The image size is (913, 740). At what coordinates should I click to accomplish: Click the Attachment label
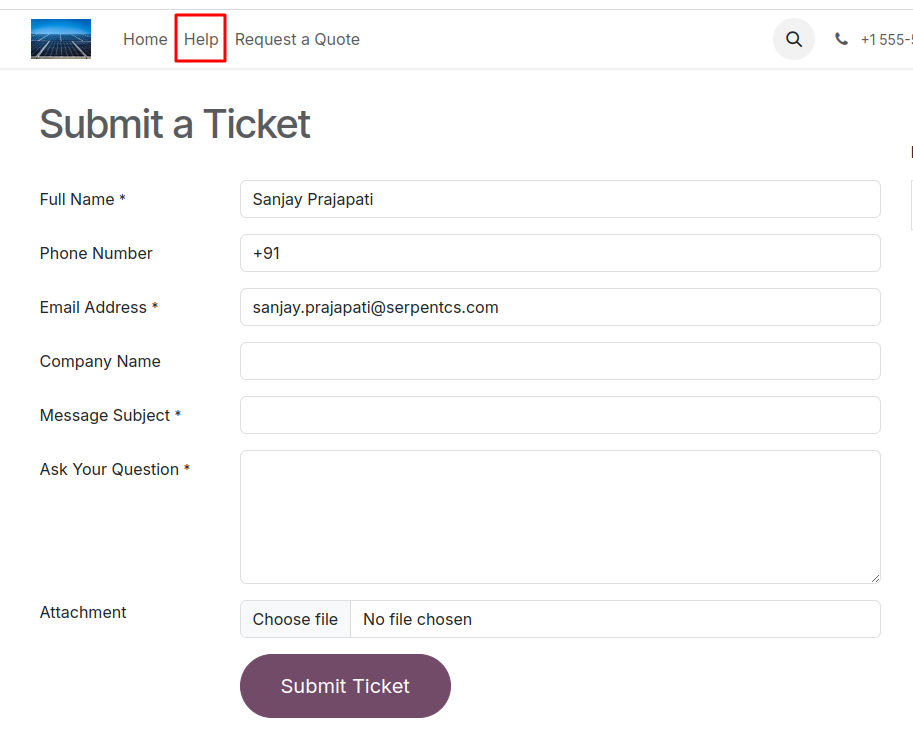83,612
